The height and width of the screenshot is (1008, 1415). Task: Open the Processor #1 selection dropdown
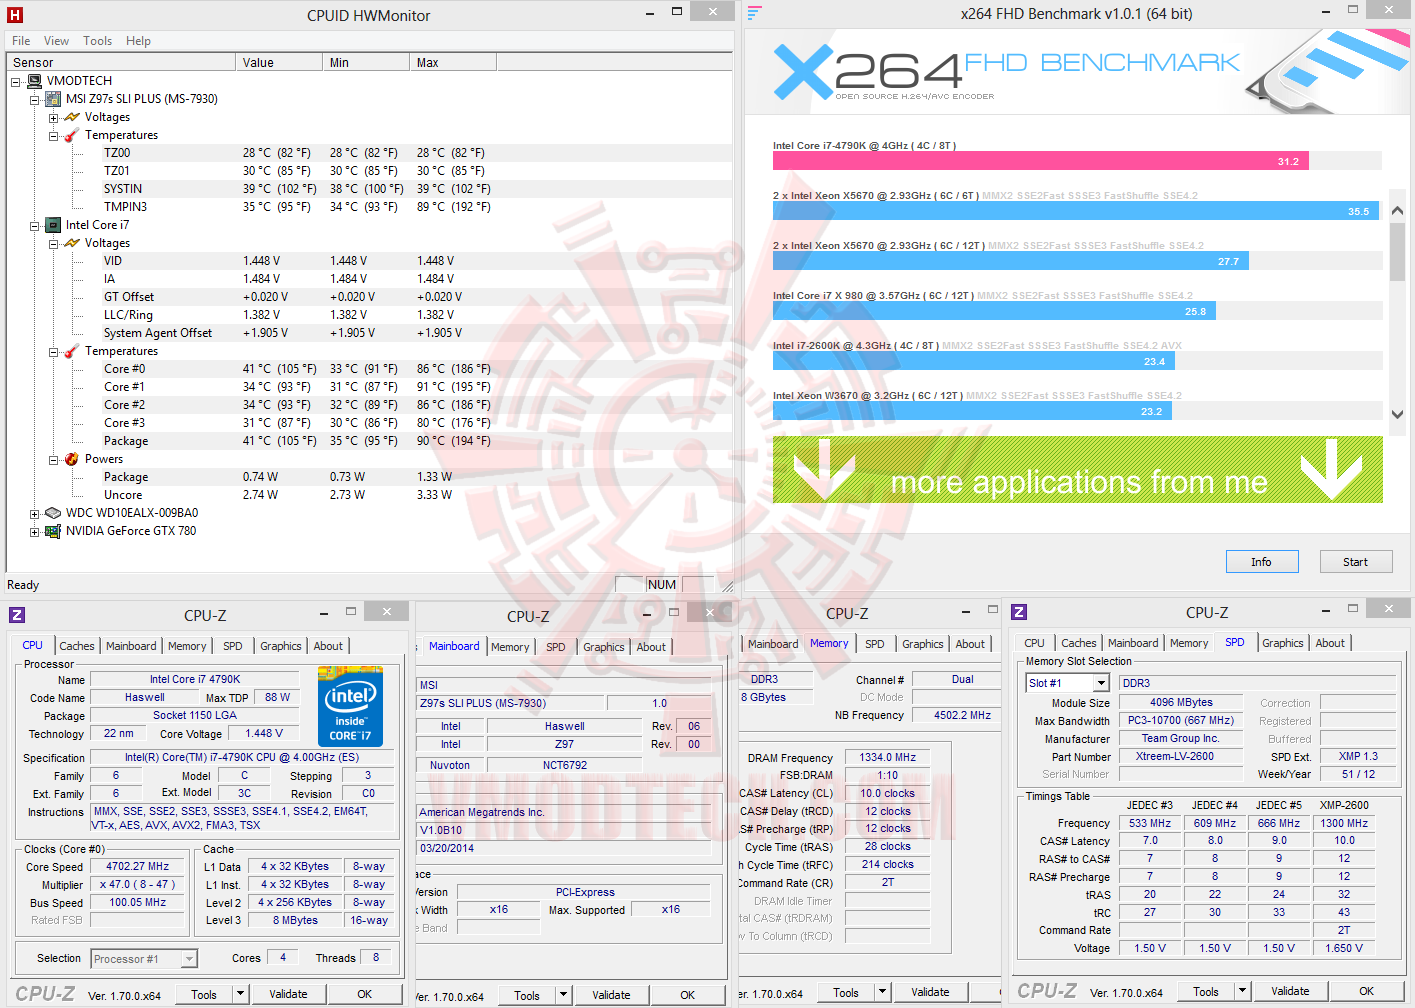189,959
